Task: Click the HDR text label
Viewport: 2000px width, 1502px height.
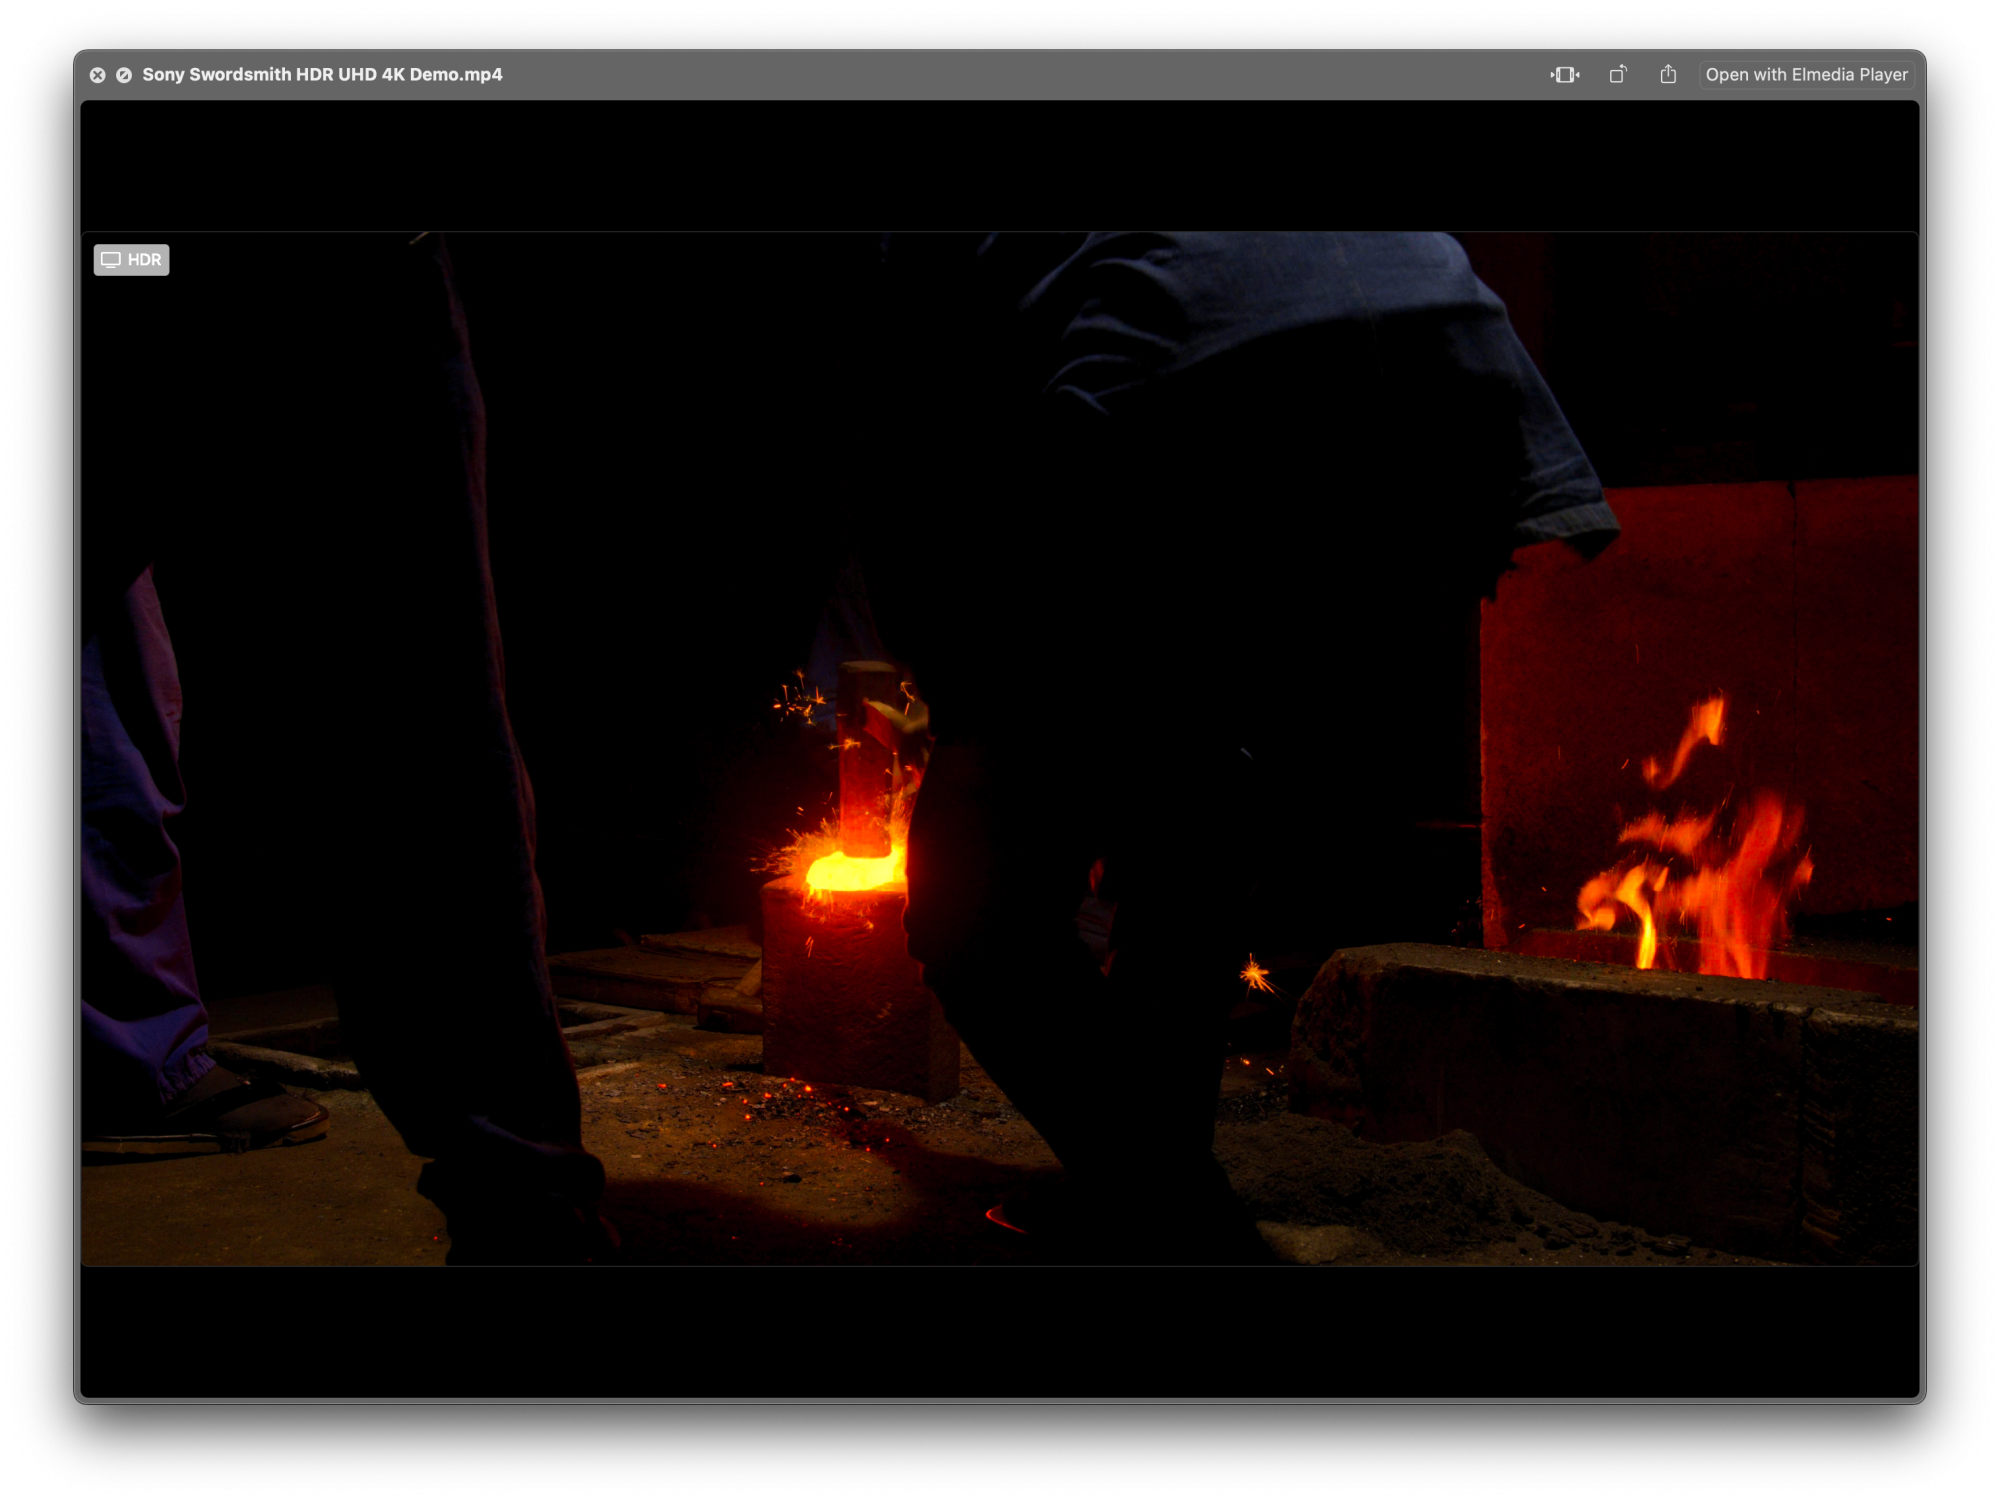Action: point(144,260)
